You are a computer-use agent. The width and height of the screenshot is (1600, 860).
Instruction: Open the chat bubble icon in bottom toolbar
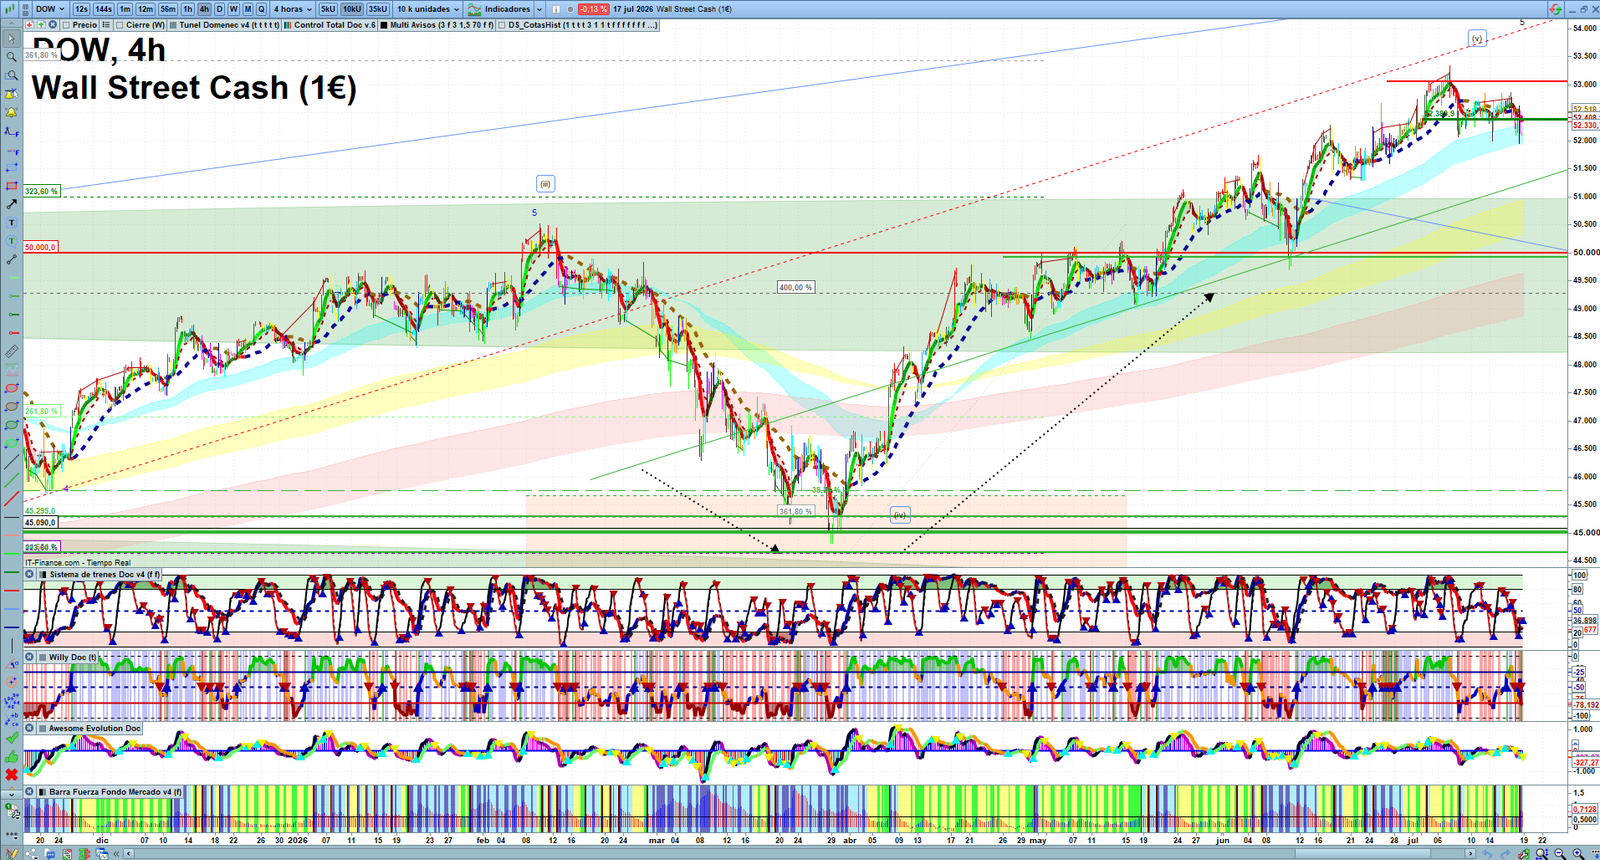coord(50,853)
